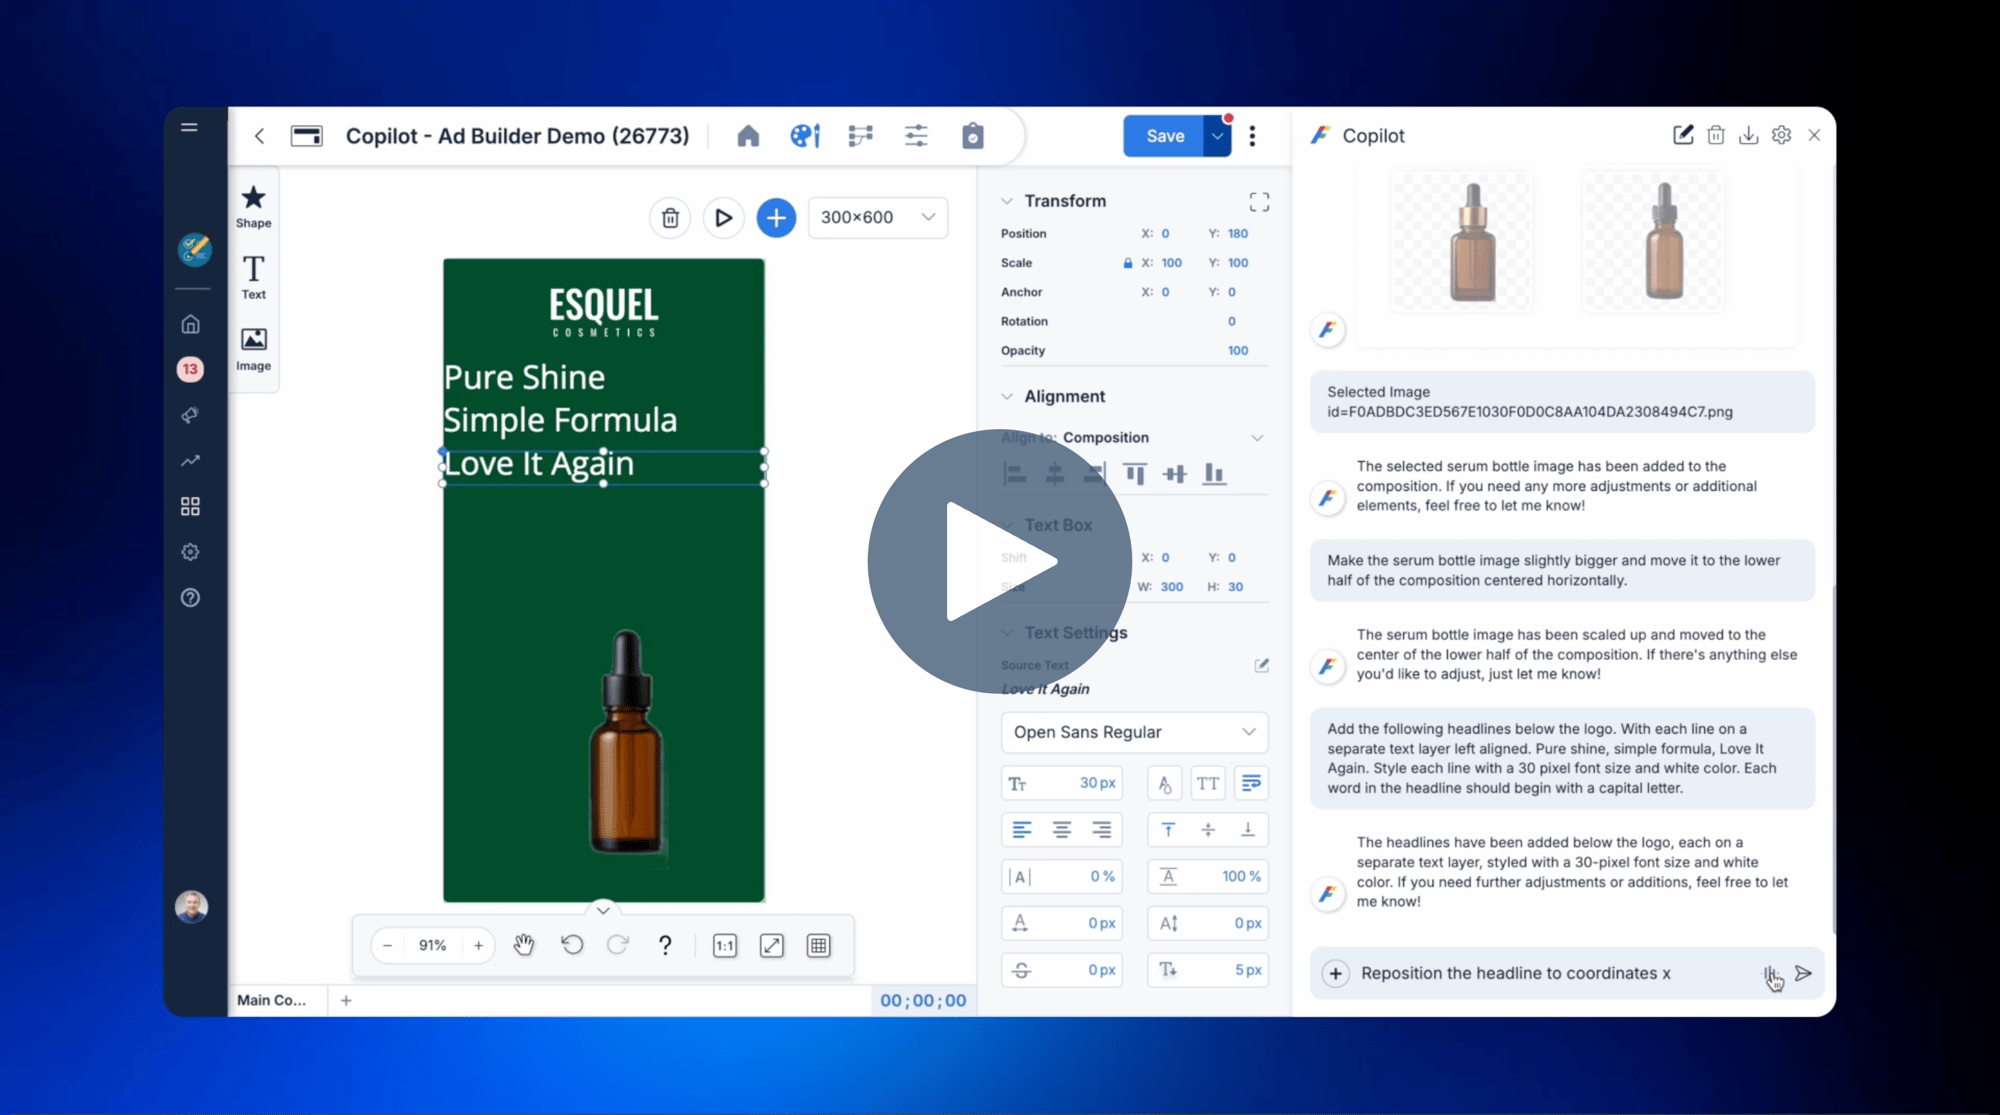2000x1115 pixels.
Task: Delete the composition with the trash button
Action: coord(670,218)
